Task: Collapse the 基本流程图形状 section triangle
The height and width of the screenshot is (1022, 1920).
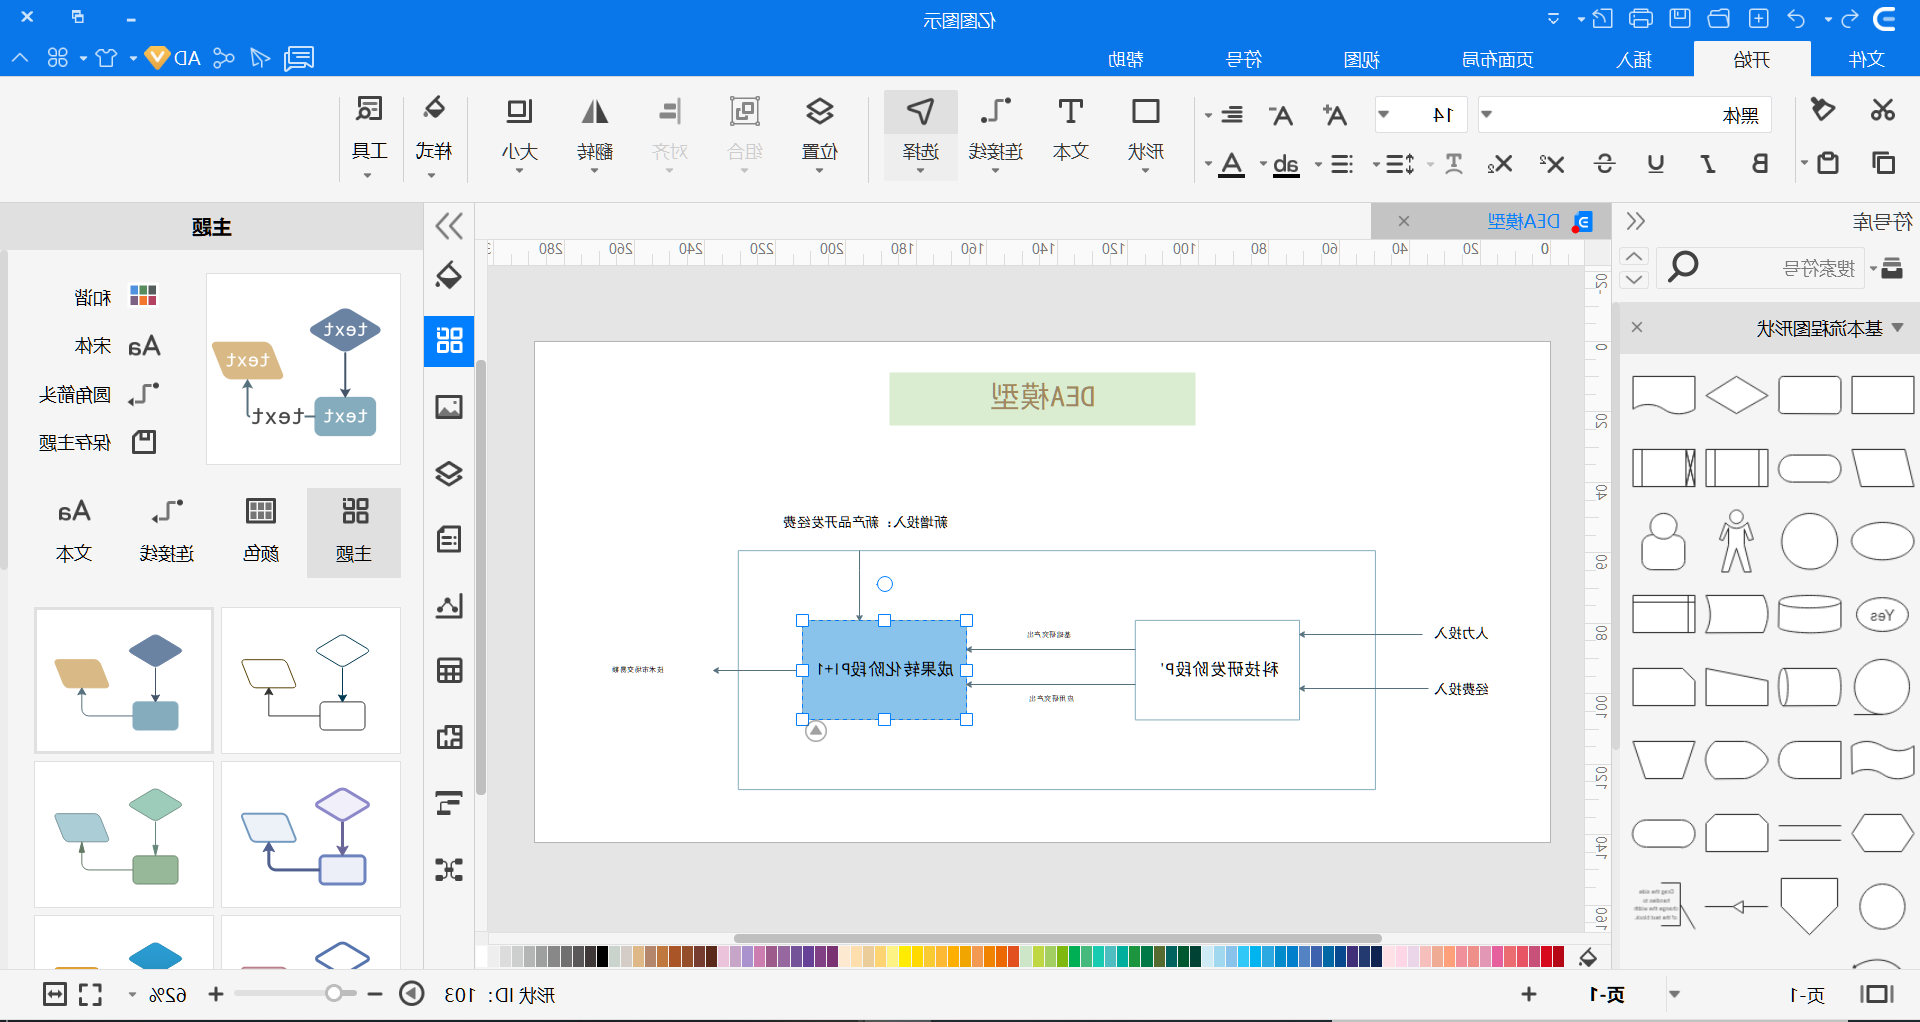Action: coord(1898,327)
